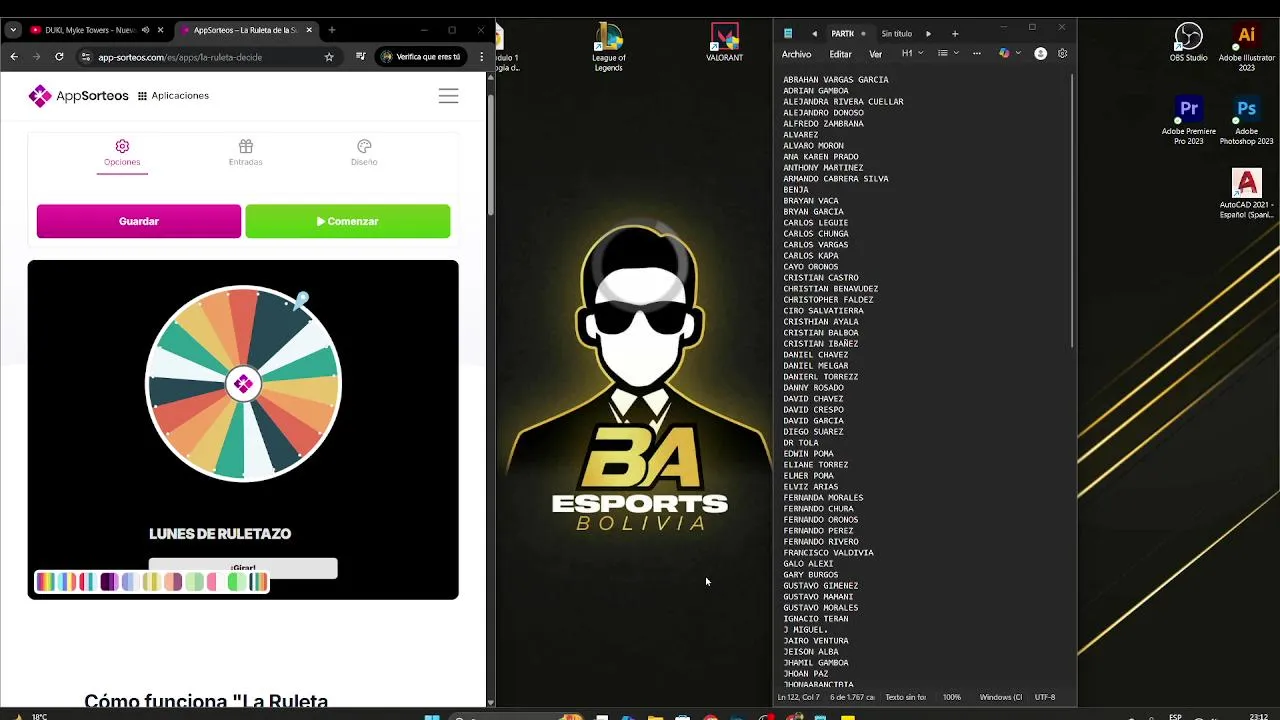Select the yellow olive palette swatch

point(151,582)
